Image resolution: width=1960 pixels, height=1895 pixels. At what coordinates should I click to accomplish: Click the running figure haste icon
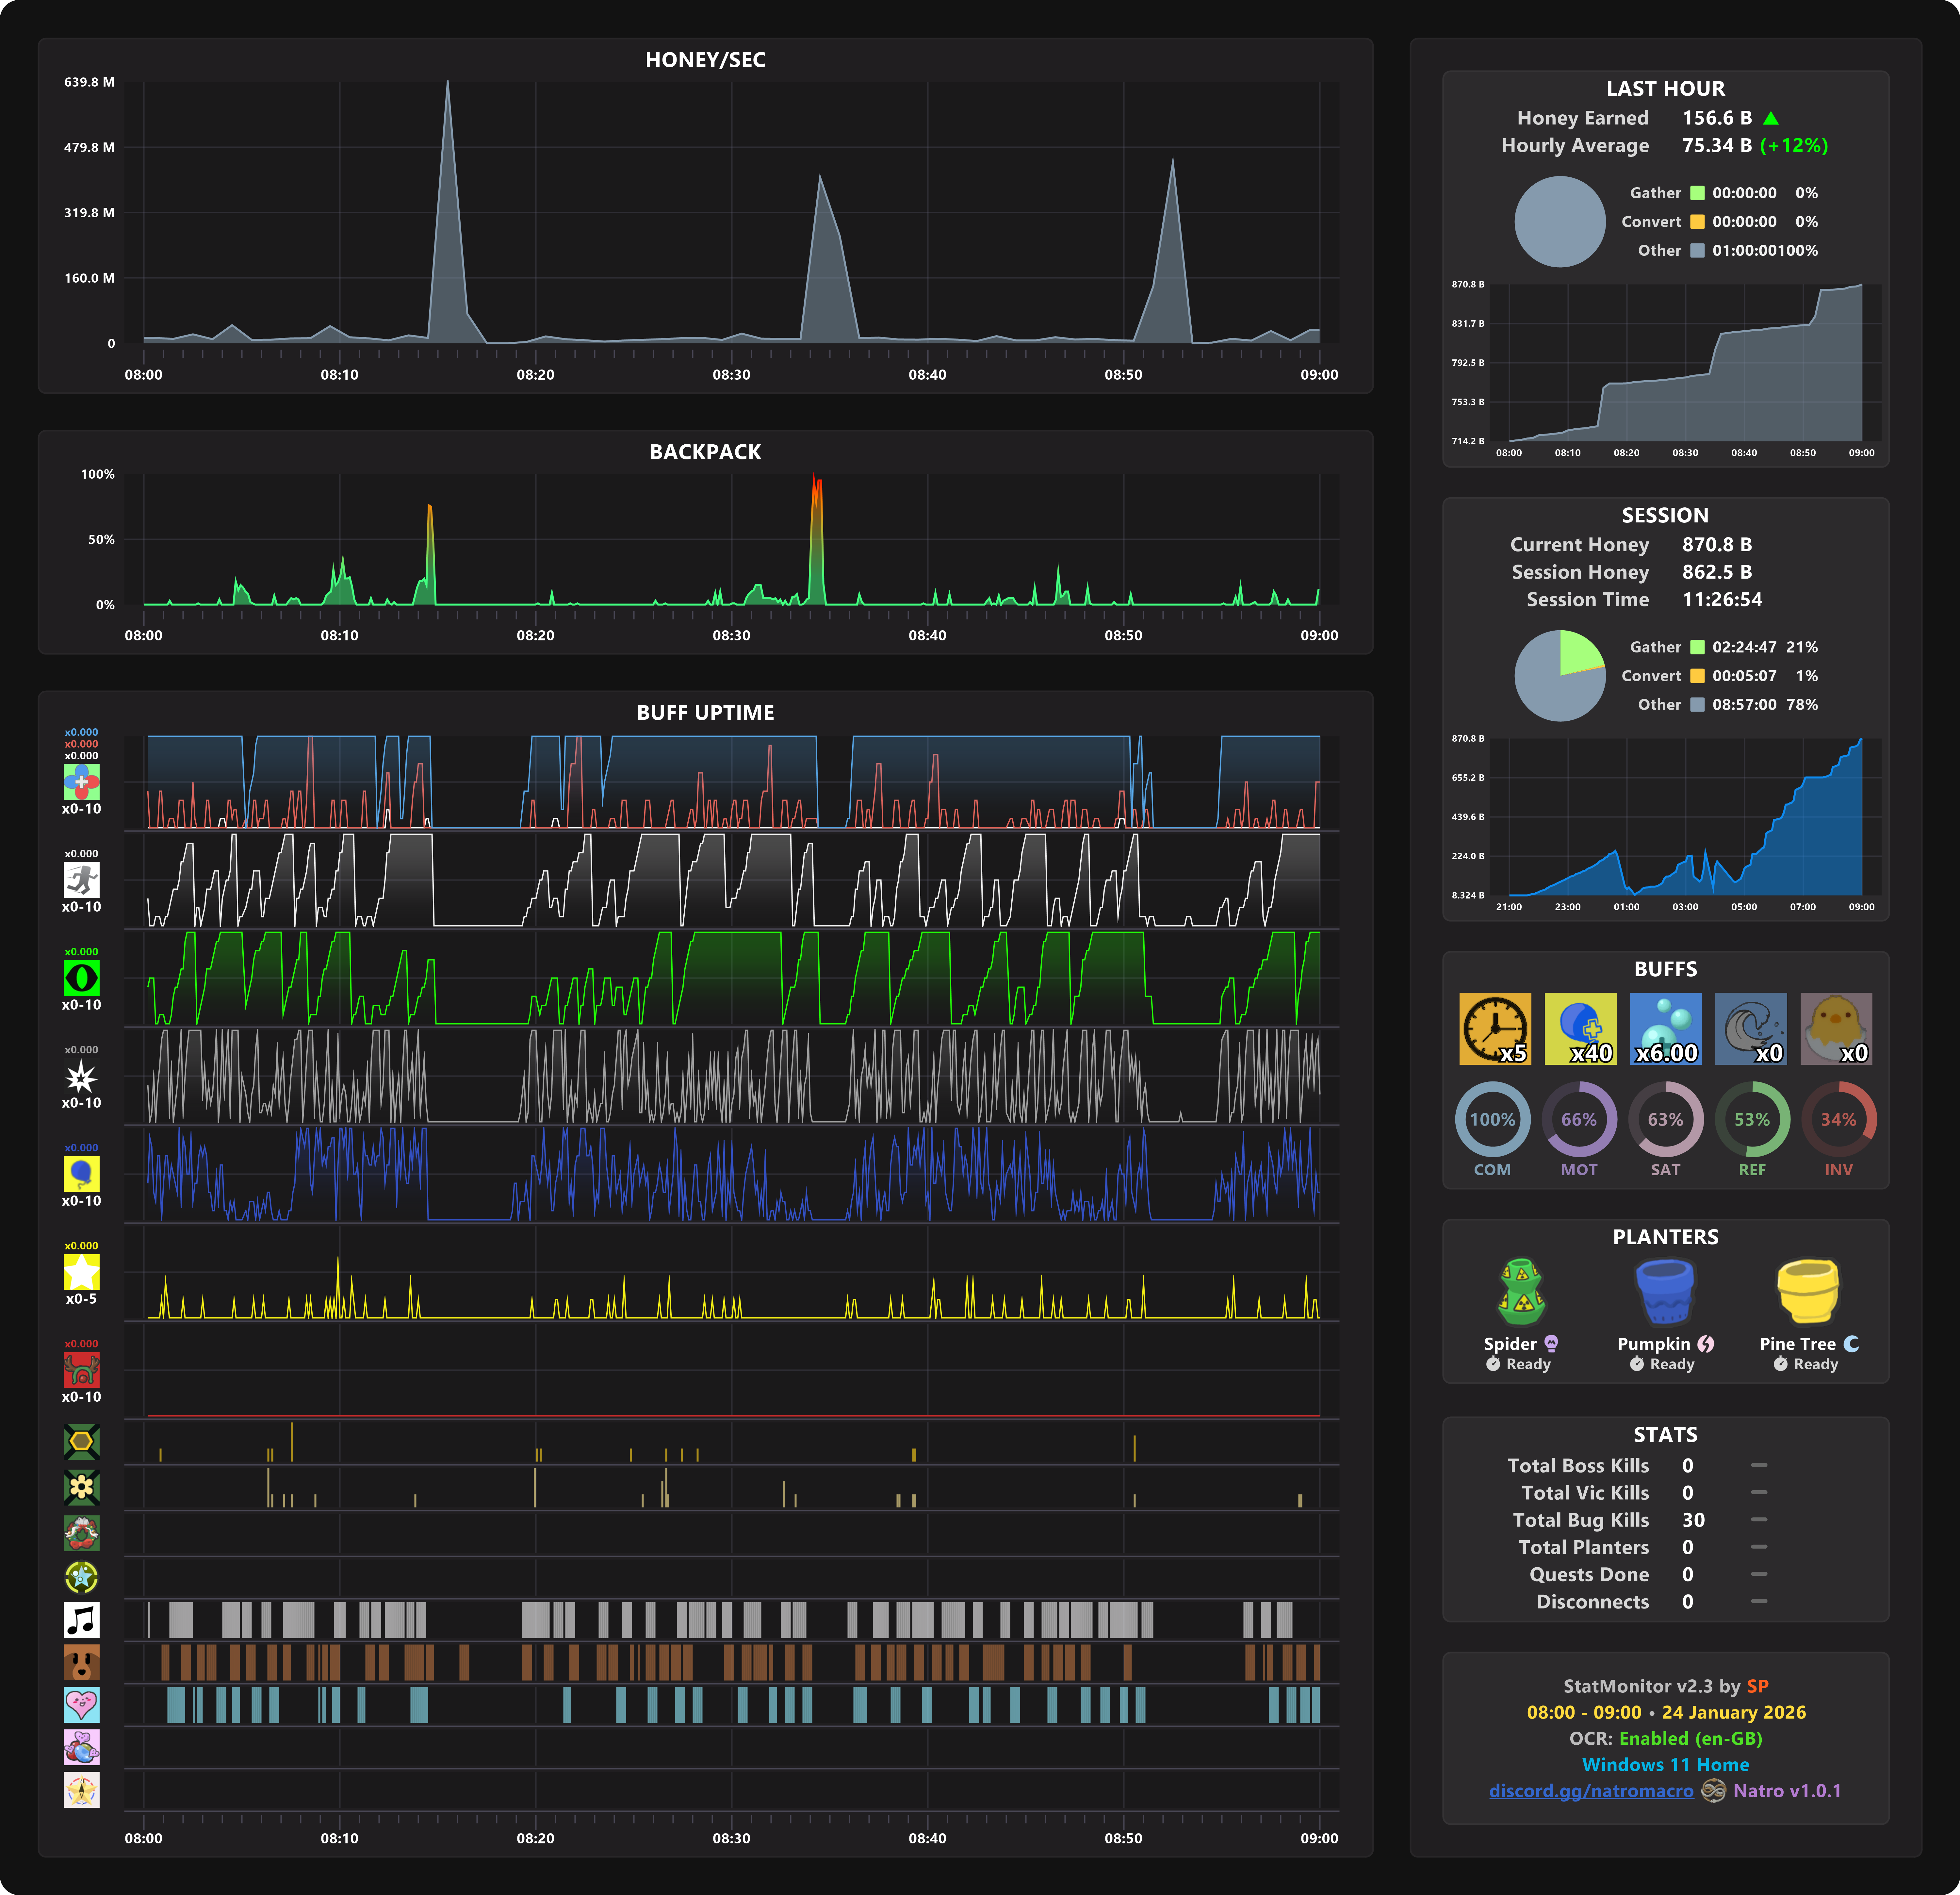coord(81,879)
